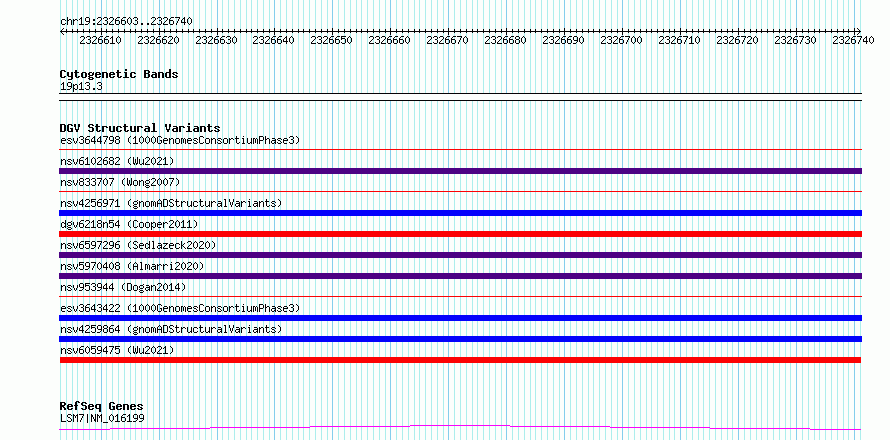This screenshot has width=890, height=440.
Task: Open variant nsv833707 (Wong2007) label
Action: [120, 182]
